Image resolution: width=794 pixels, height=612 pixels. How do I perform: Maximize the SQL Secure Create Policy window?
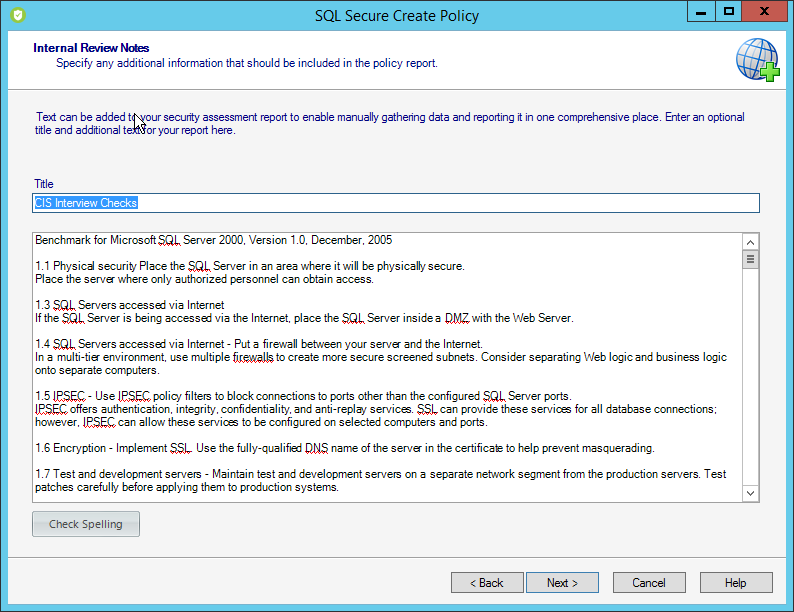click(729, 12)
